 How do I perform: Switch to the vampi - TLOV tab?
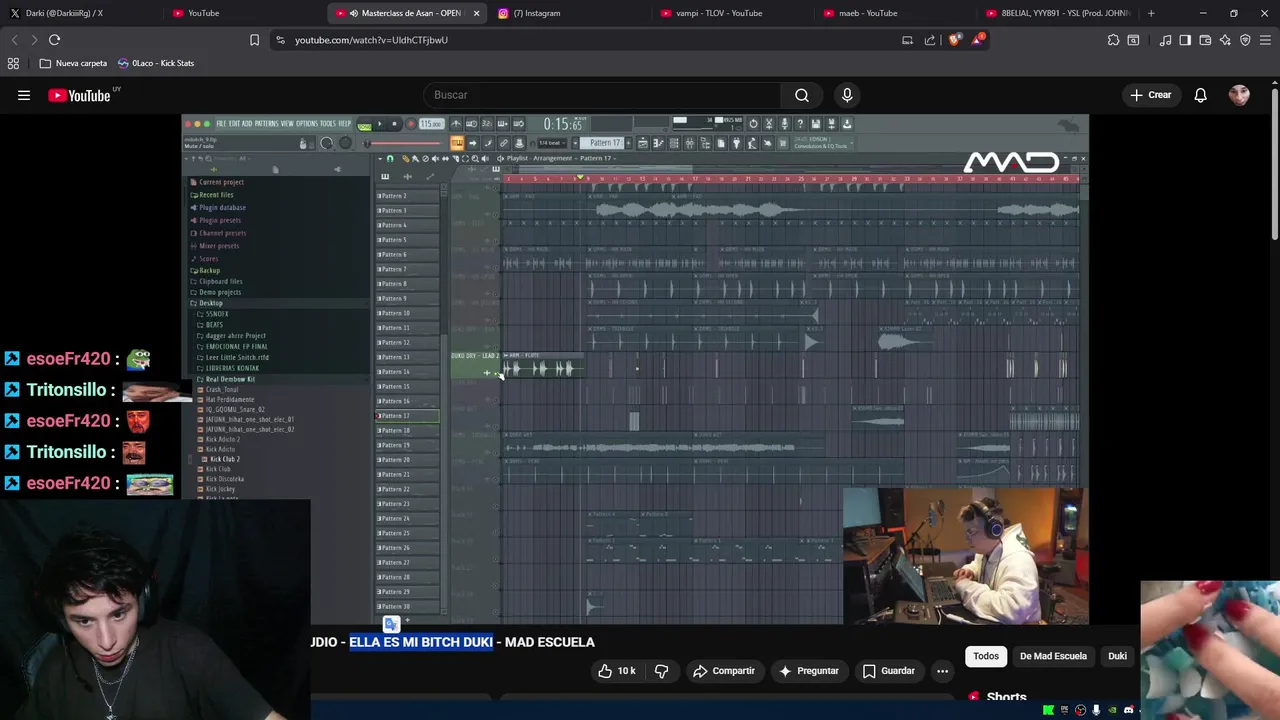[733, 13]
